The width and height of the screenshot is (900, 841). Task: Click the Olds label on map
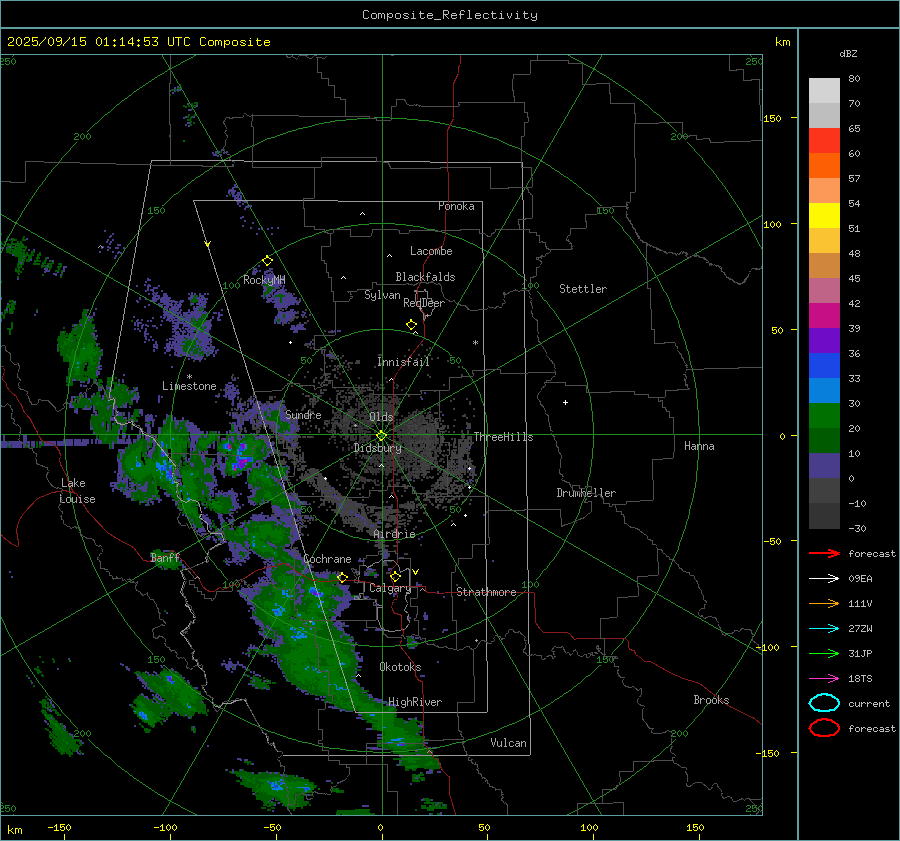(381, 417)
